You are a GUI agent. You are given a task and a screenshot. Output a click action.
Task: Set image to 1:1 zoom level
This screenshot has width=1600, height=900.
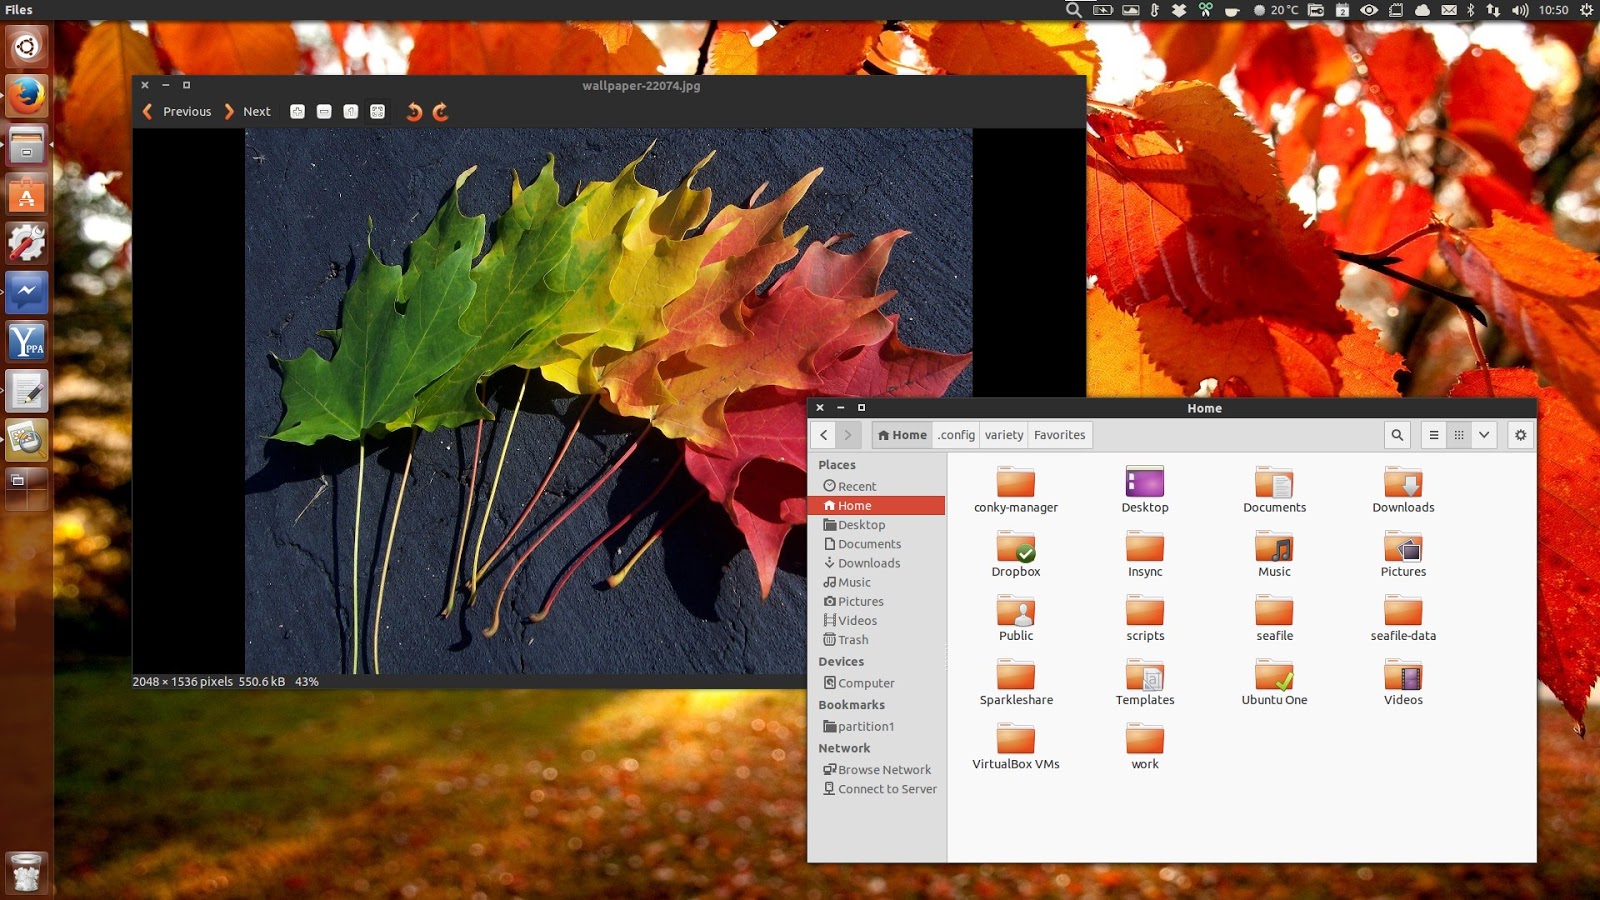[x=350, y=111]
